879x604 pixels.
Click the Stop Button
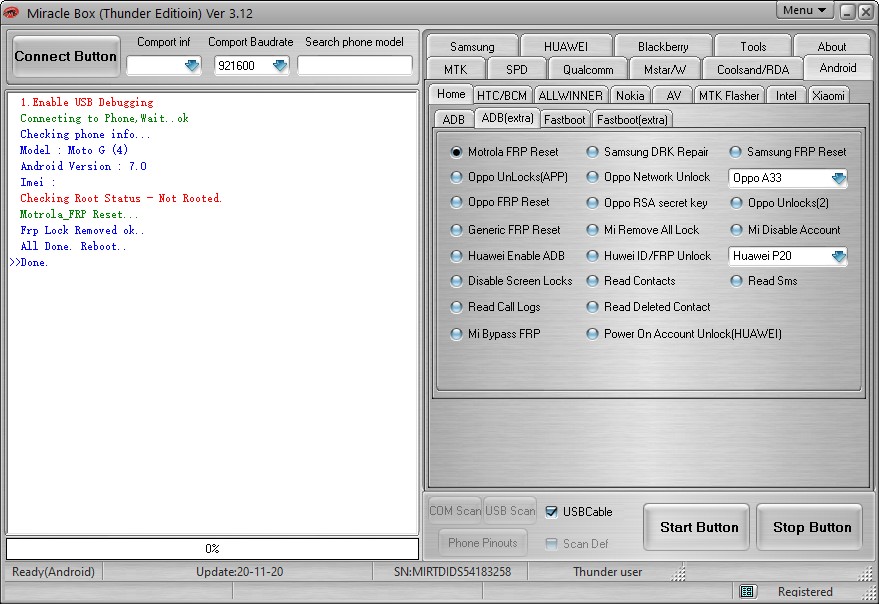coord(810,527)
